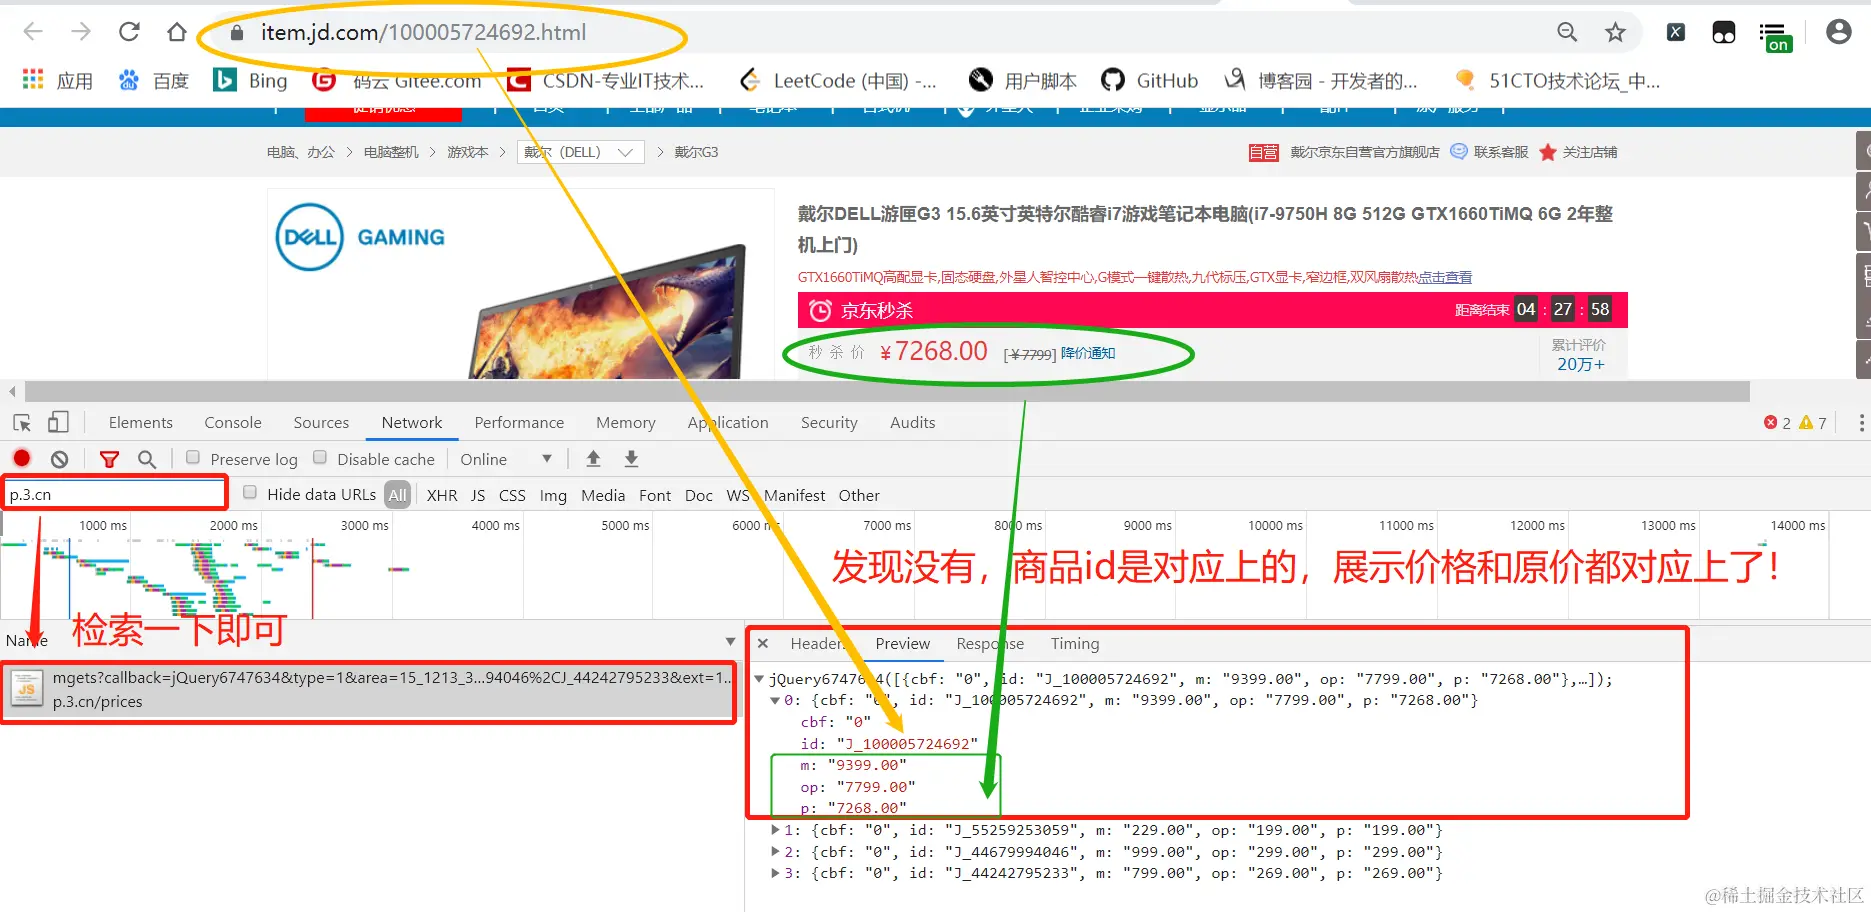Click the zoom magnifier icon in address bar

pos(1567,32)
